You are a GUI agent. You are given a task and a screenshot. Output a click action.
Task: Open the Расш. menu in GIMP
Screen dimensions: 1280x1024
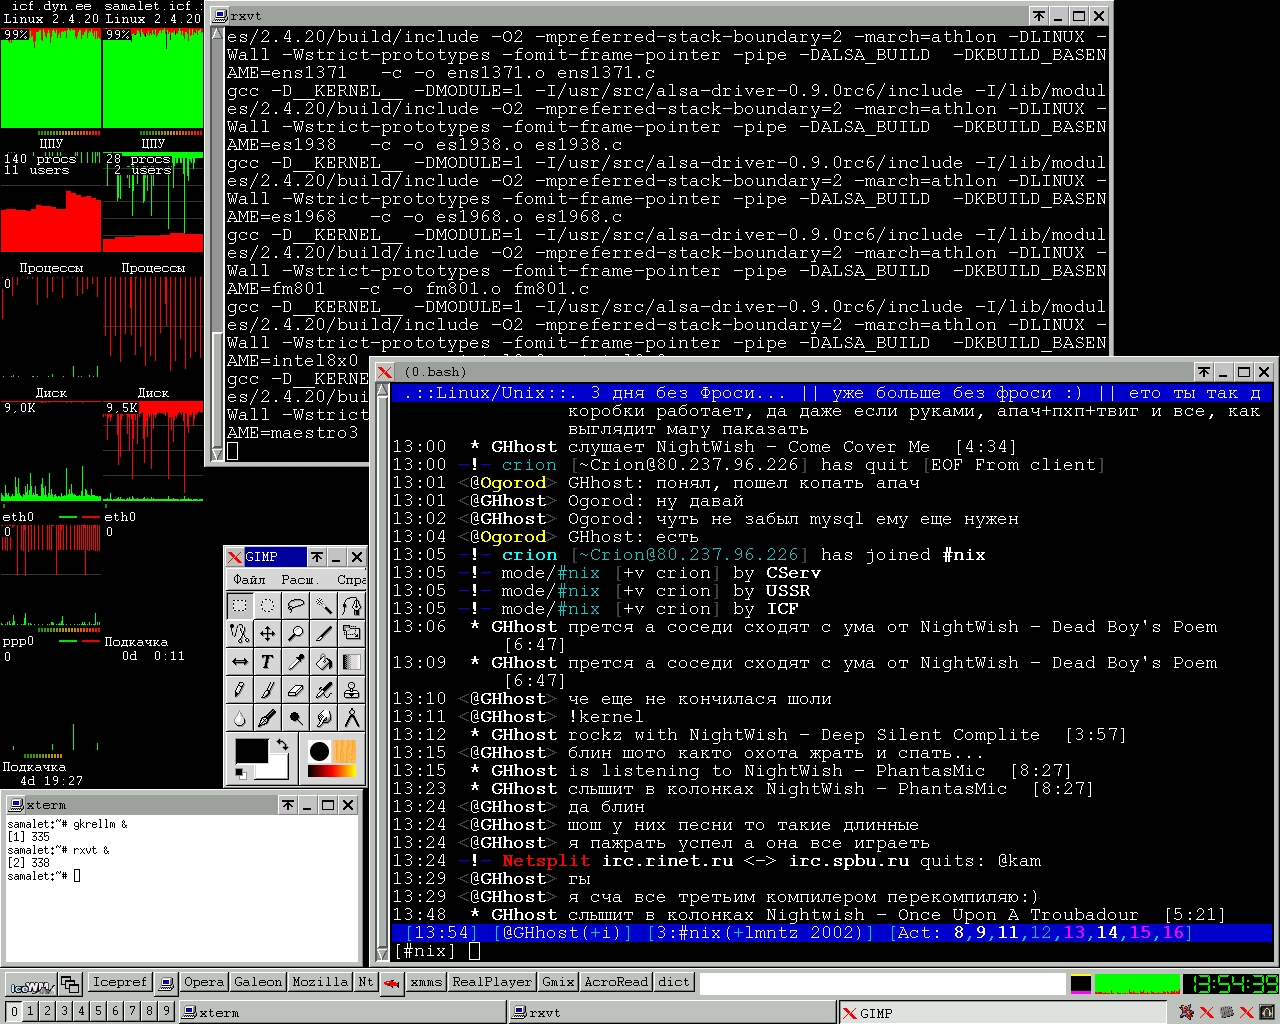coord(298,579)
